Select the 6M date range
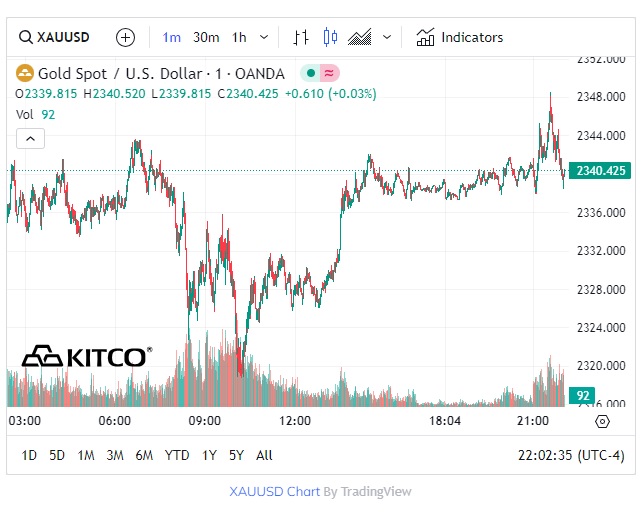 point(144,455)
